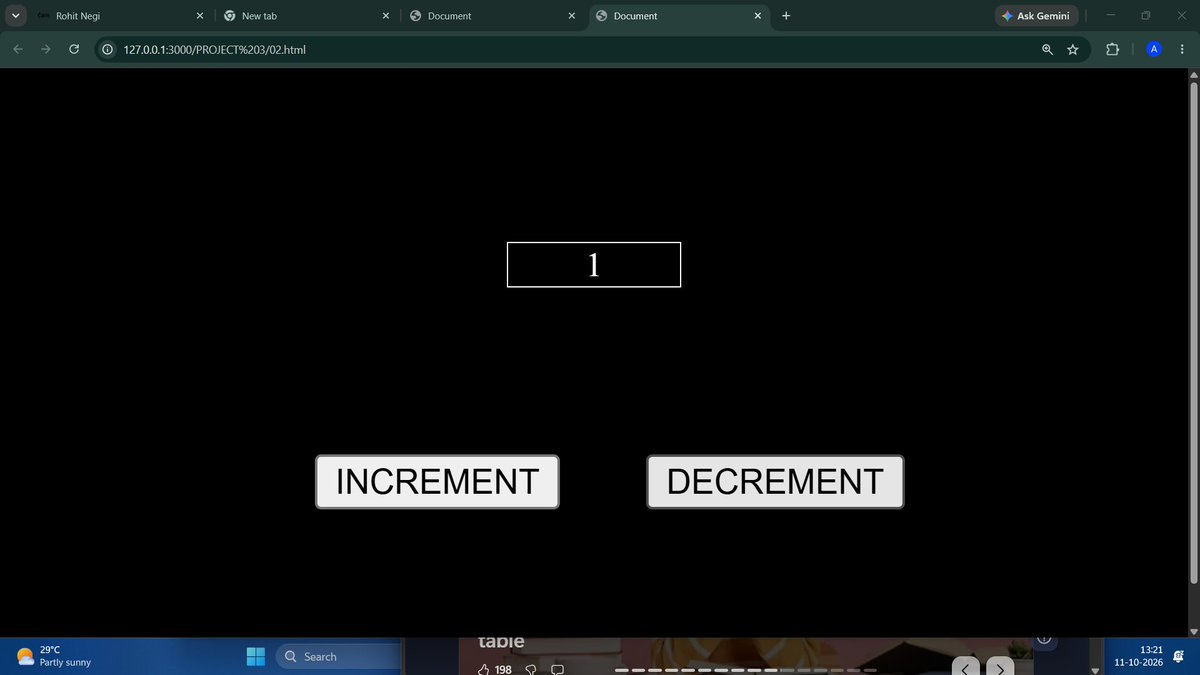
Task: Open a new browser tab
Action: tap(786, 16)
